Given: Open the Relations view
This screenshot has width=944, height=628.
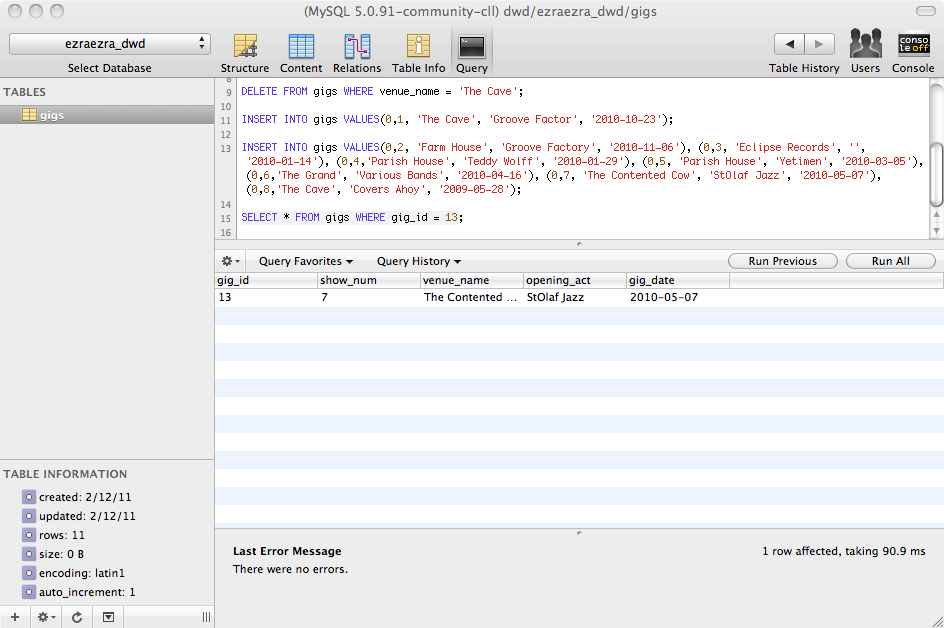Looking at the screenshot, I should pos(357,53).
